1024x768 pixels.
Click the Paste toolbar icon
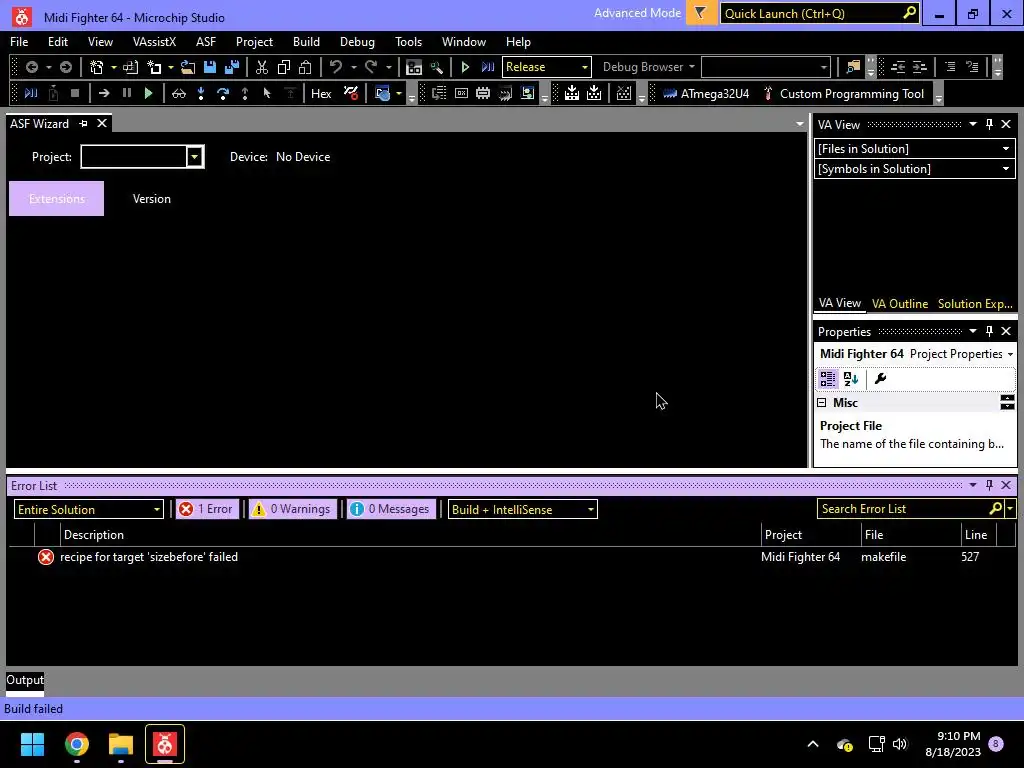pos(305,67)
